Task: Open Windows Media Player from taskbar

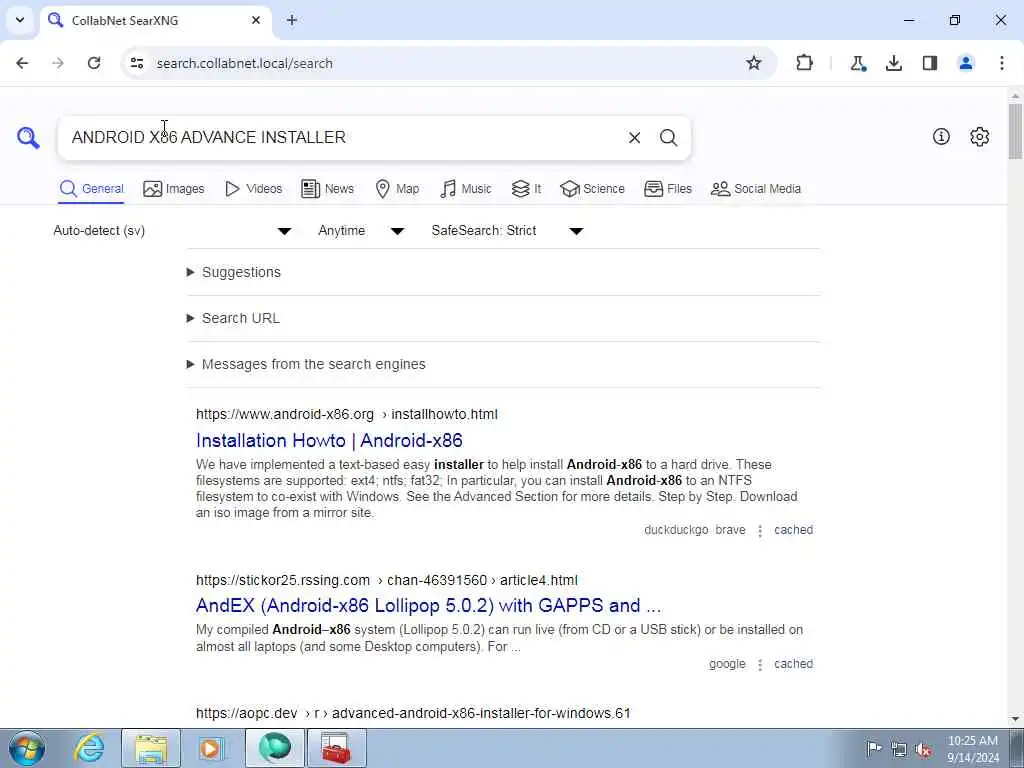Action: click(210, 748)
